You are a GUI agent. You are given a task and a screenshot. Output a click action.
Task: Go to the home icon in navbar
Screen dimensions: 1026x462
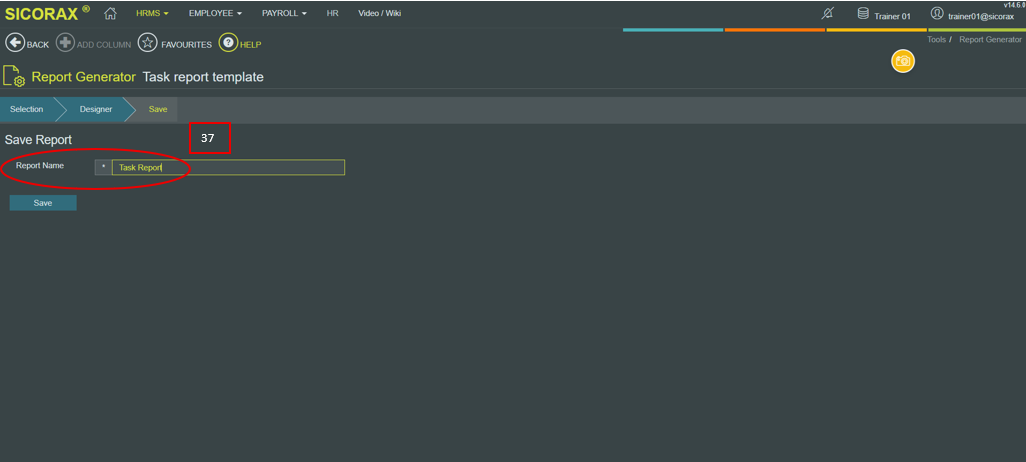[x=110, y=13]
